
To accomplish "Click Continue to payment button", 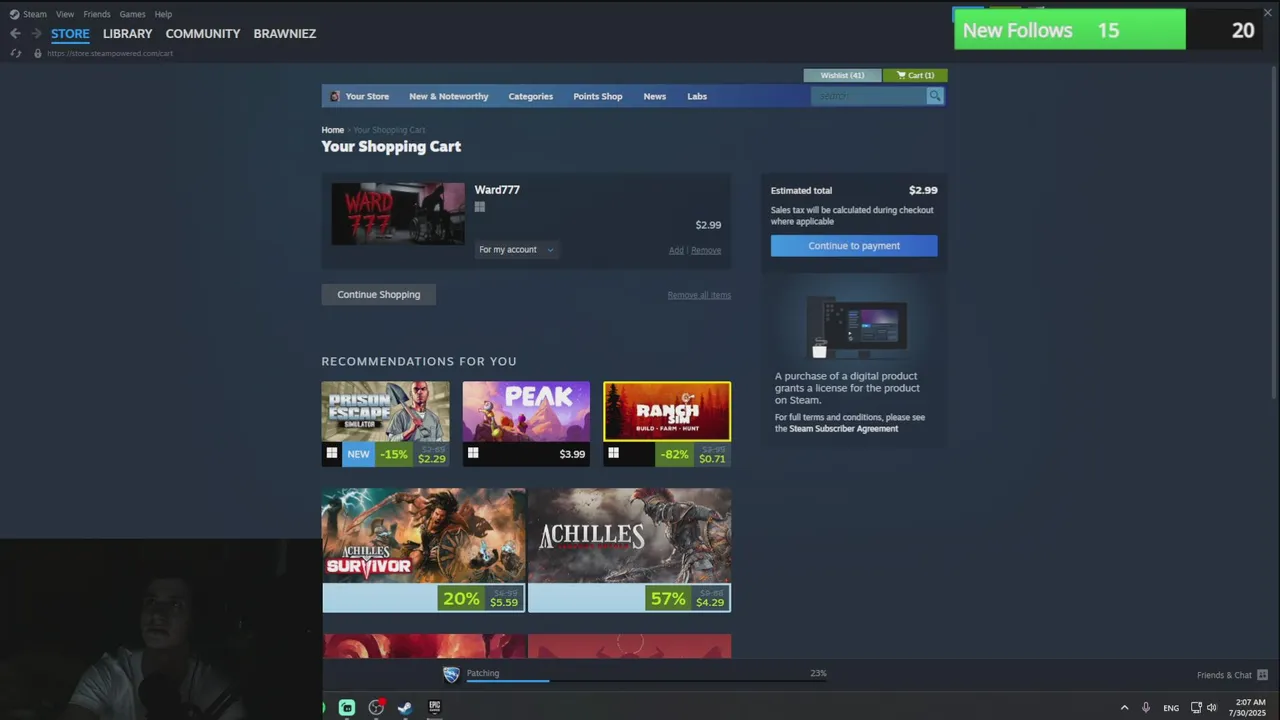I will (x=854, y=246).
